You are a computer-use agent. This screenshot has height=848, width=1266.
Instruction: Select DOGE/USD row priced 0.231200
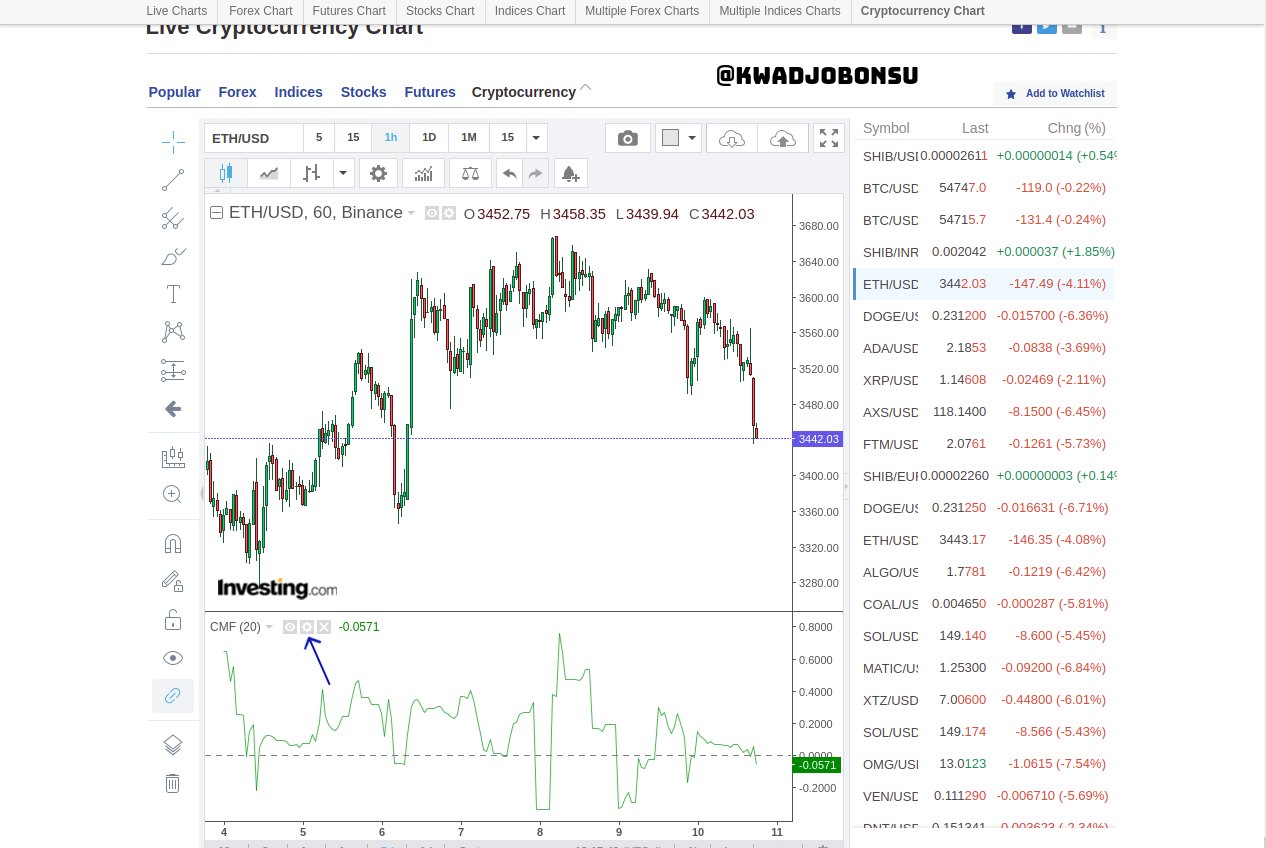[x=984, y=316]
